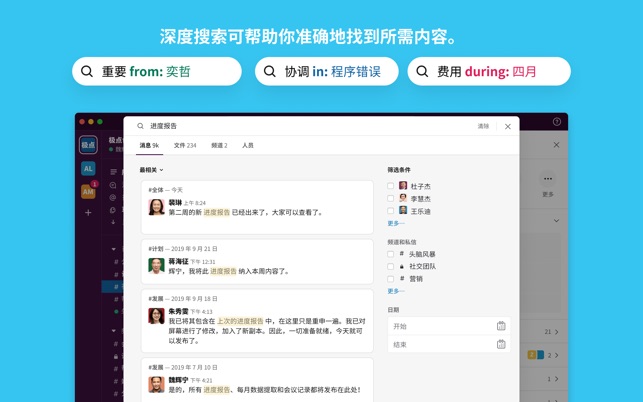
Task: Switch to the 频道 2 tab
Action: click(x=219, y=145)
